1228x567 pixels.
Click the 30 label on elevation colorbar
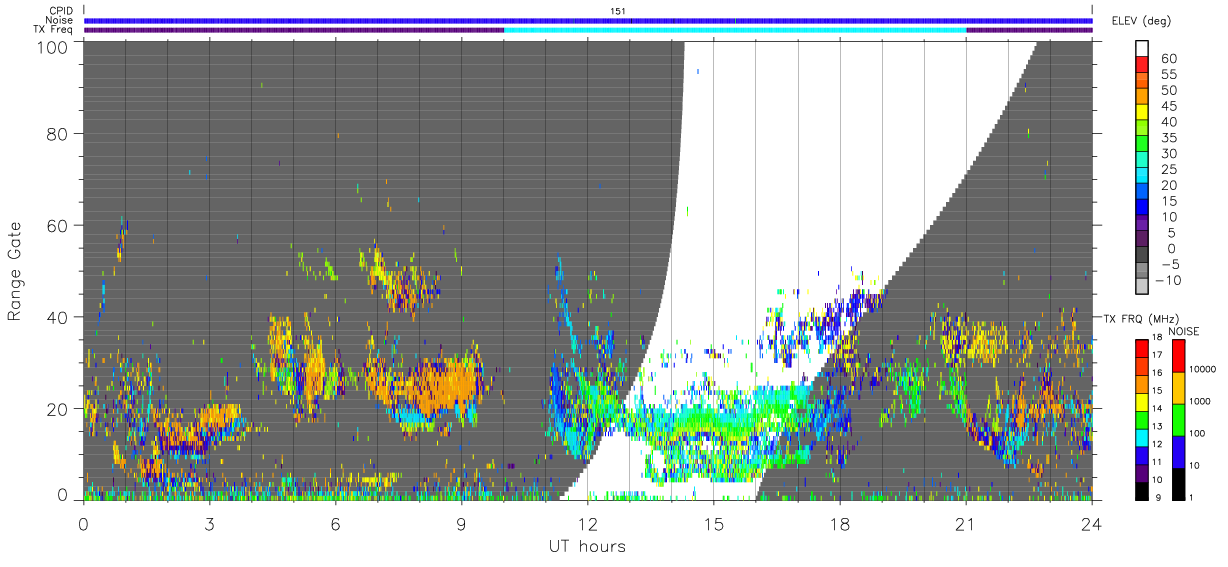[1169, 153]
